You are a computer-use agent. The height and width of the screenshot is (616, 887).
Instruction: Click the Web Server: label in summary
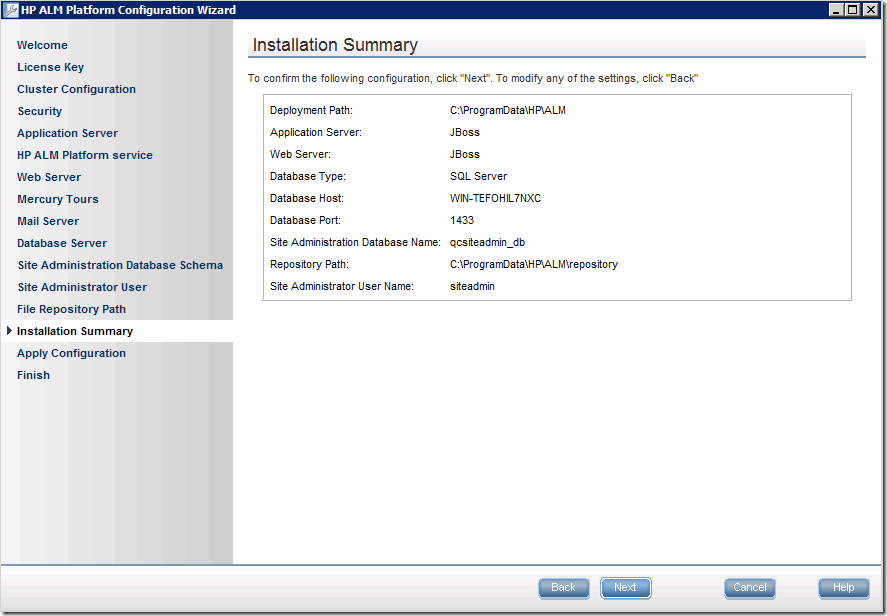(x=300, y=155)
